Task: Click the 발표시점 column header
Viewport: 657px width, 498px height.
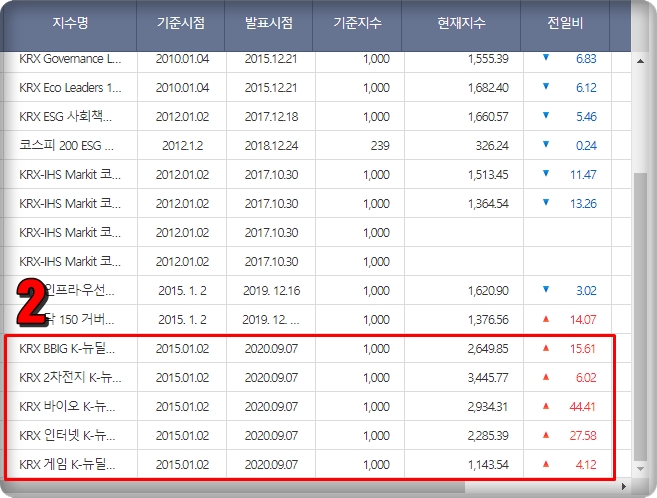Action: pos(269,23)
